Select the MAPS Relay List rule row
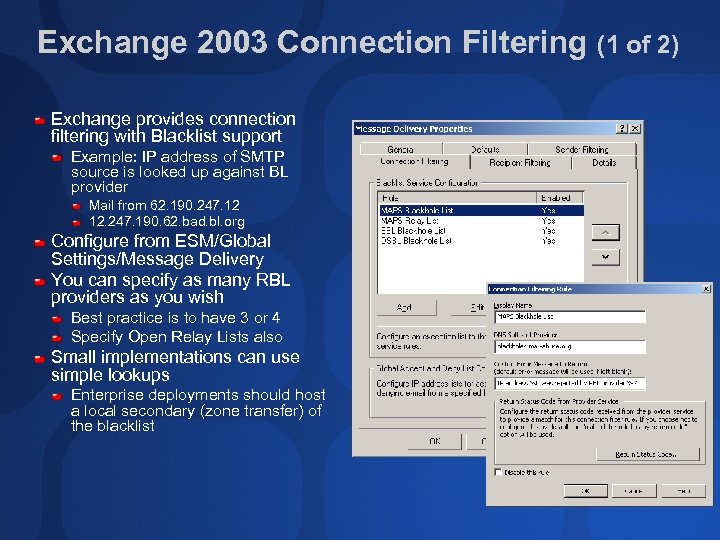 click(481, 221)
